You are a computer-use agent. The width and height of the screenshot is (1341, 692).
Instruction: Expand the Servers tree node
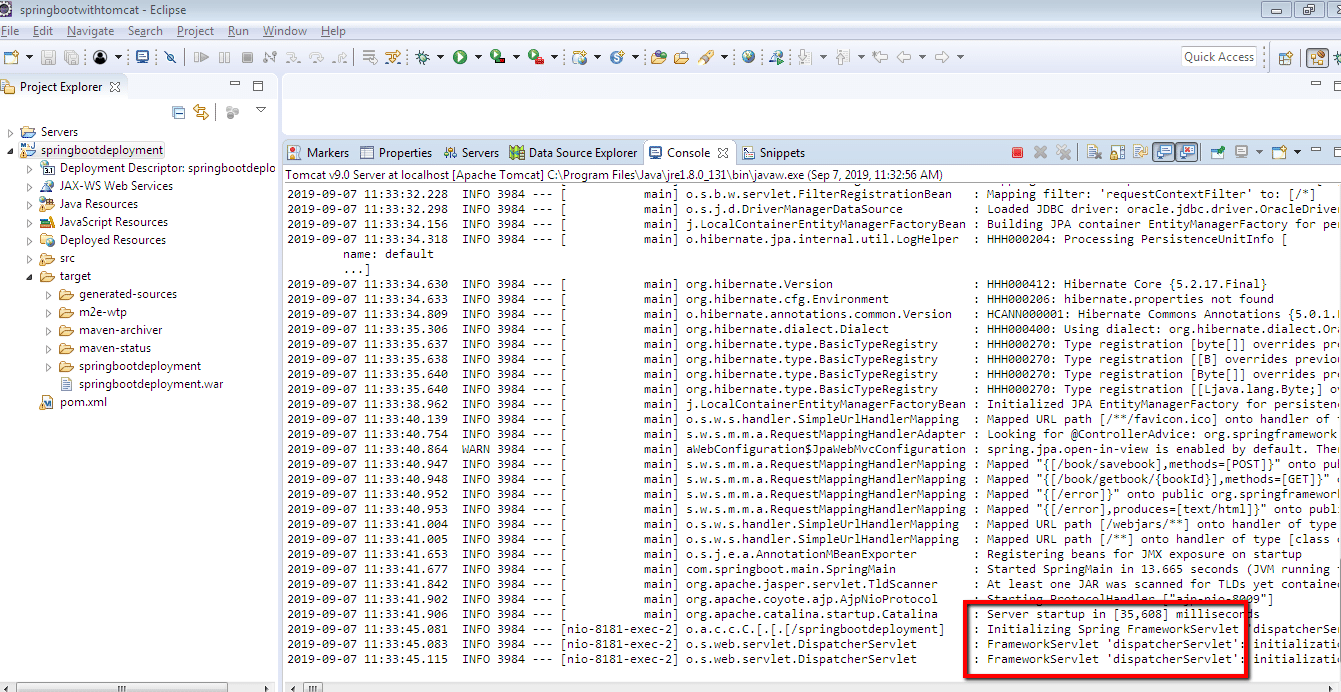click(x=12, y=132)
